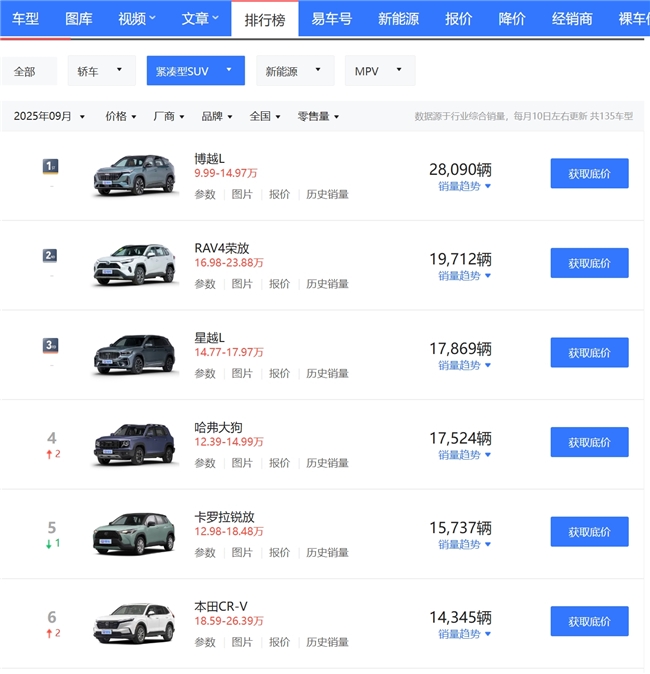Click 获取底价 for 卡罗拉锐放
The width and height of the screenshot is (650, 674).
[589, 532]
